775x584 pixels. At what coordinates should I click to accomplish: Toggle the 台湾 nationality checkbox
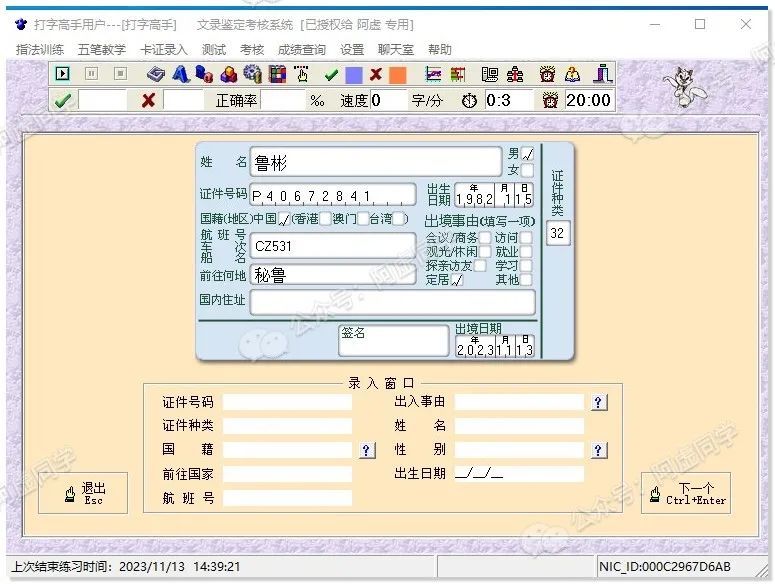(x=399, y=219)
